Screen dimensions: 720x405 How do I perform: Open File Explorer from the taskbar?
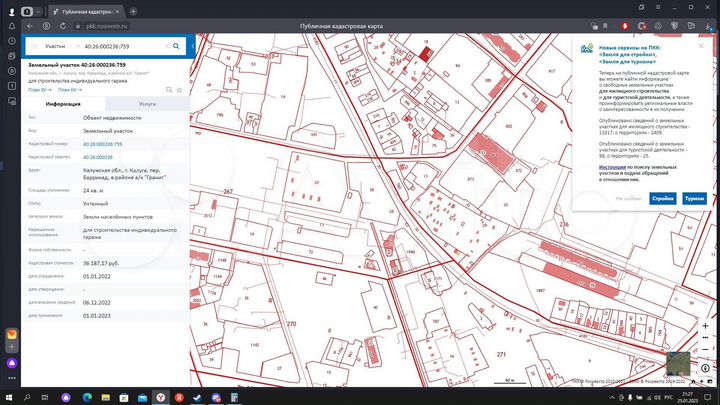coord(106,397)
